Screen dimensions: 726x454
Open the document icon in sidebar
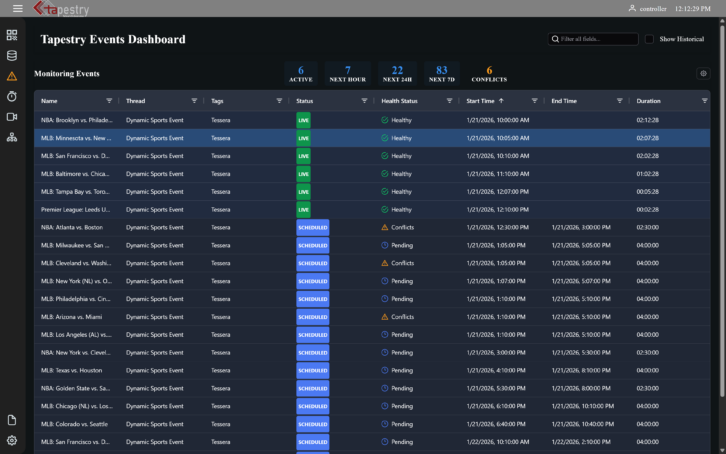tap(12, 420)
